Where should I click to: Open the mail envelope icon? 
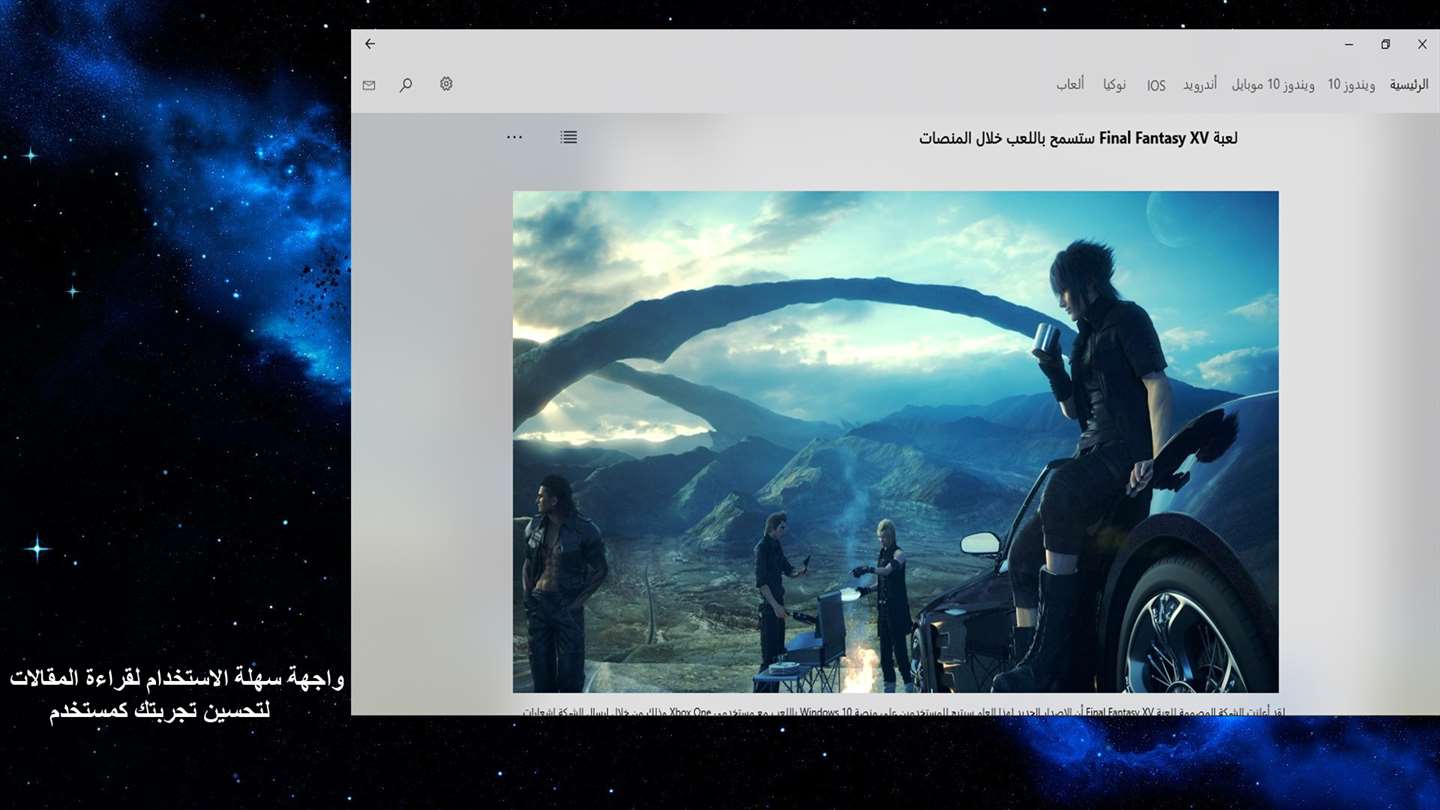pyautogui.click(x=369, y=86)
